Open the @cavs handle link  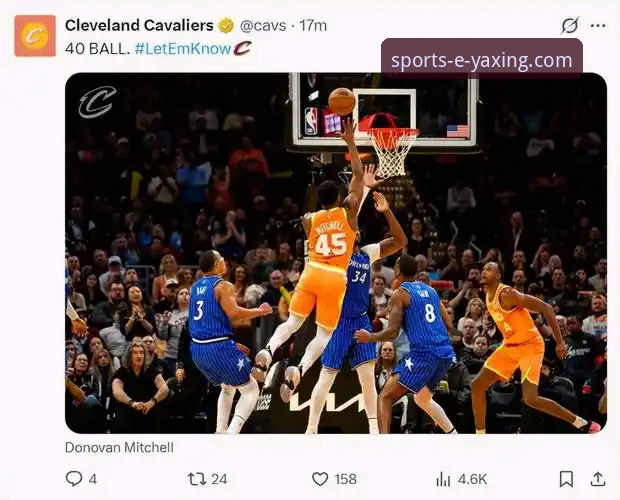(x=265, y=25)
